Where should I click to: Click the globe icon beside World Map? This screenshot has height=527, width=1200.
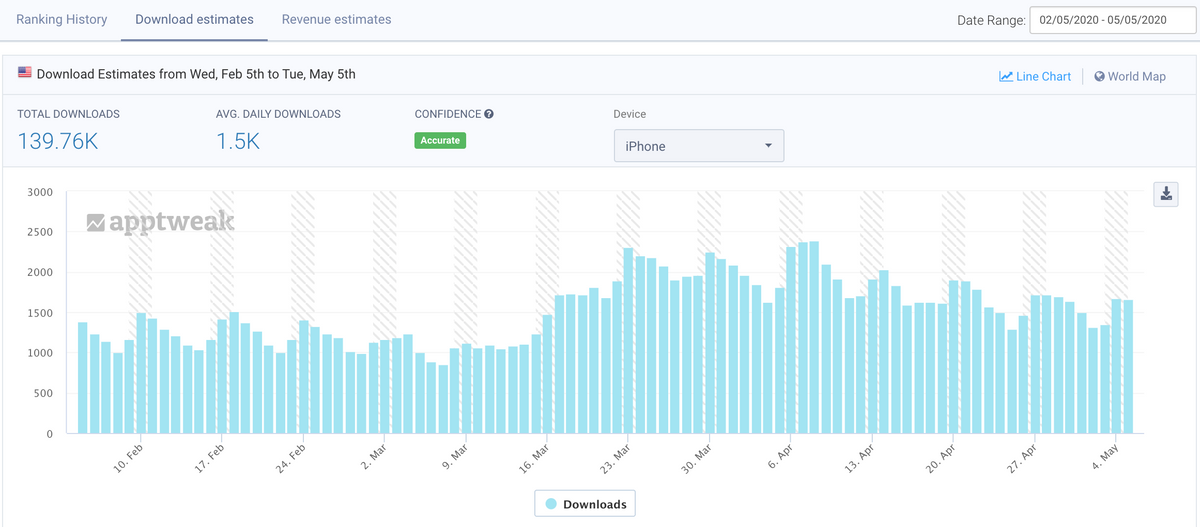[x=1100, y=76]
